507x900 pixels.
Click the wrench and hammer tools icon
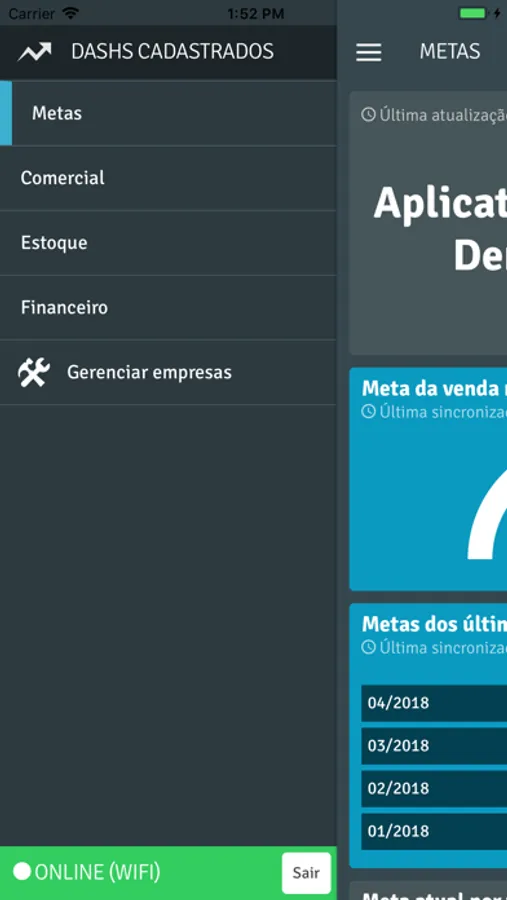coord(34,372)
